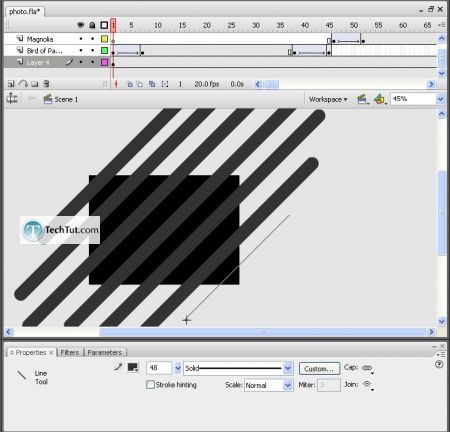Image resolution: width=450 pixels, height=432 pixels.
Task: Click the Modify Onion Markers icon
Action: pos(165,84)
